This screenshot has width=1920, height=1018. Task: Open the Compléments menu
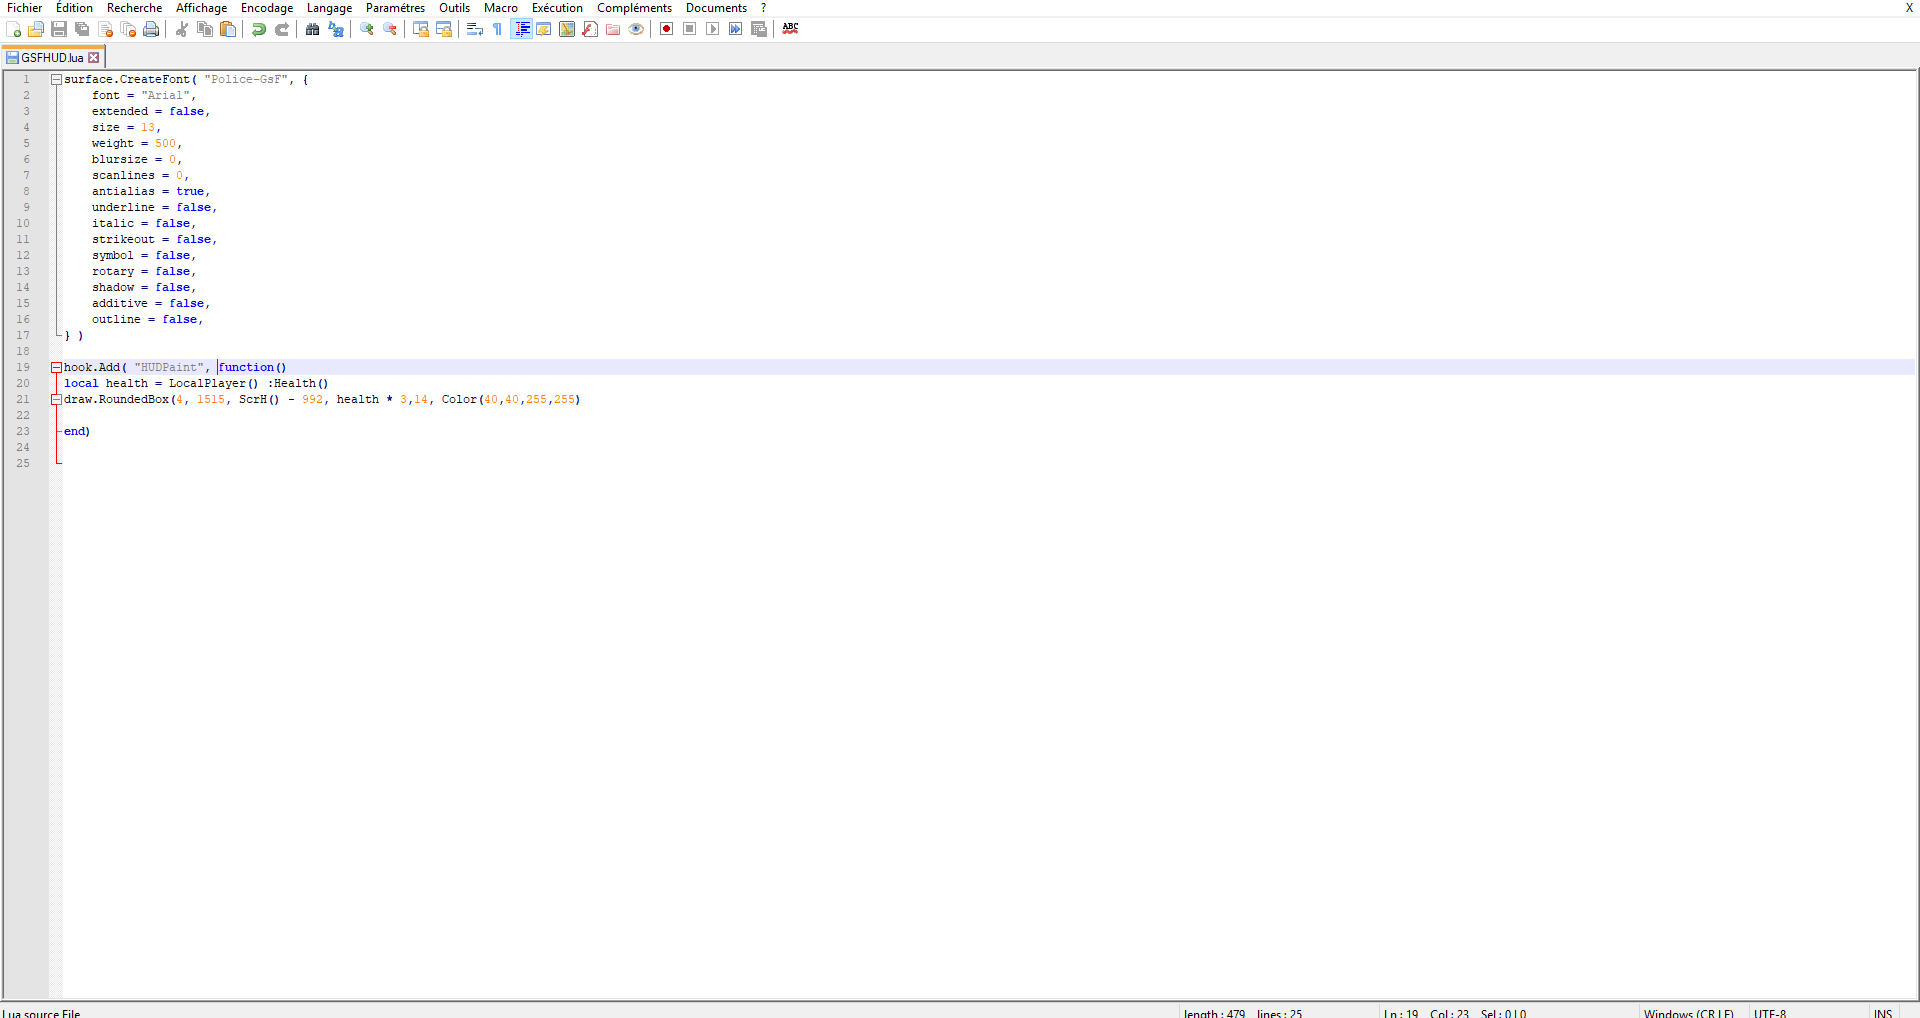[634, 8]
